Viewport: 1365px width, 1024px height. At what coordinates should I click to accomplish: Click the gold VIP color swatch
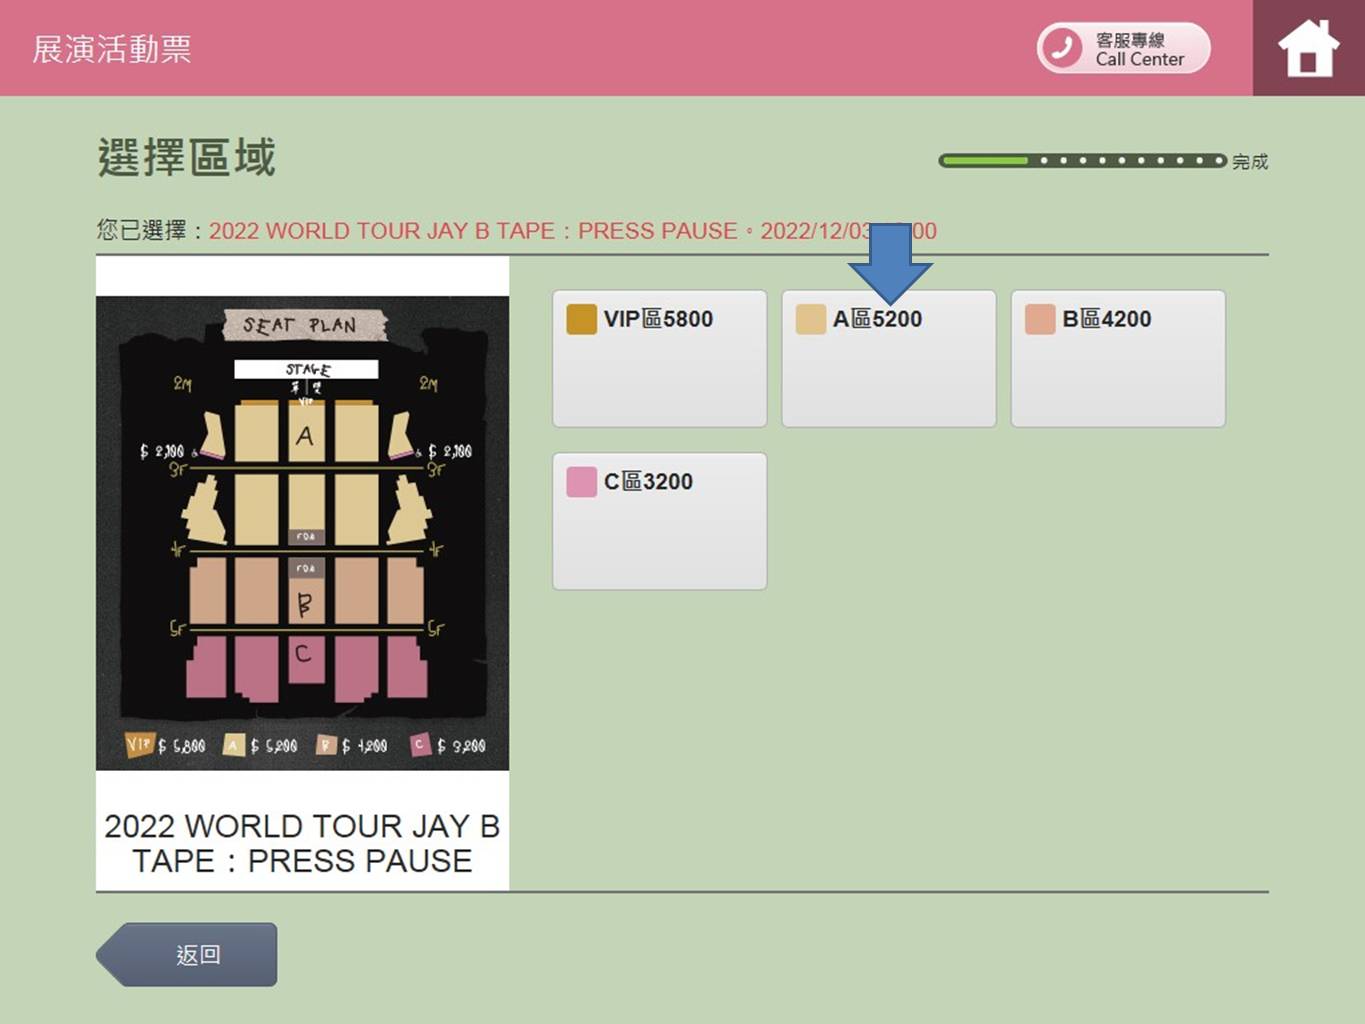(581, 319)
